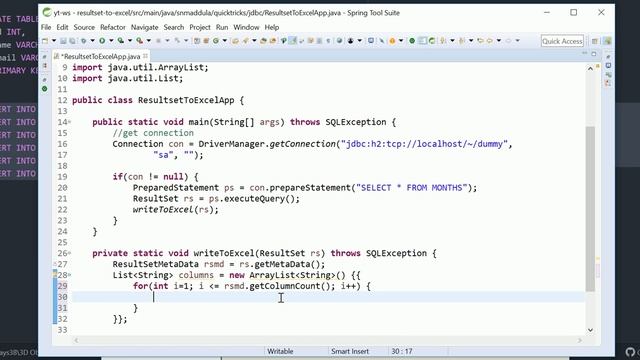640x360 pixels.
Task: Collapse the main method fold at line 14
Action: coord(69,122)
